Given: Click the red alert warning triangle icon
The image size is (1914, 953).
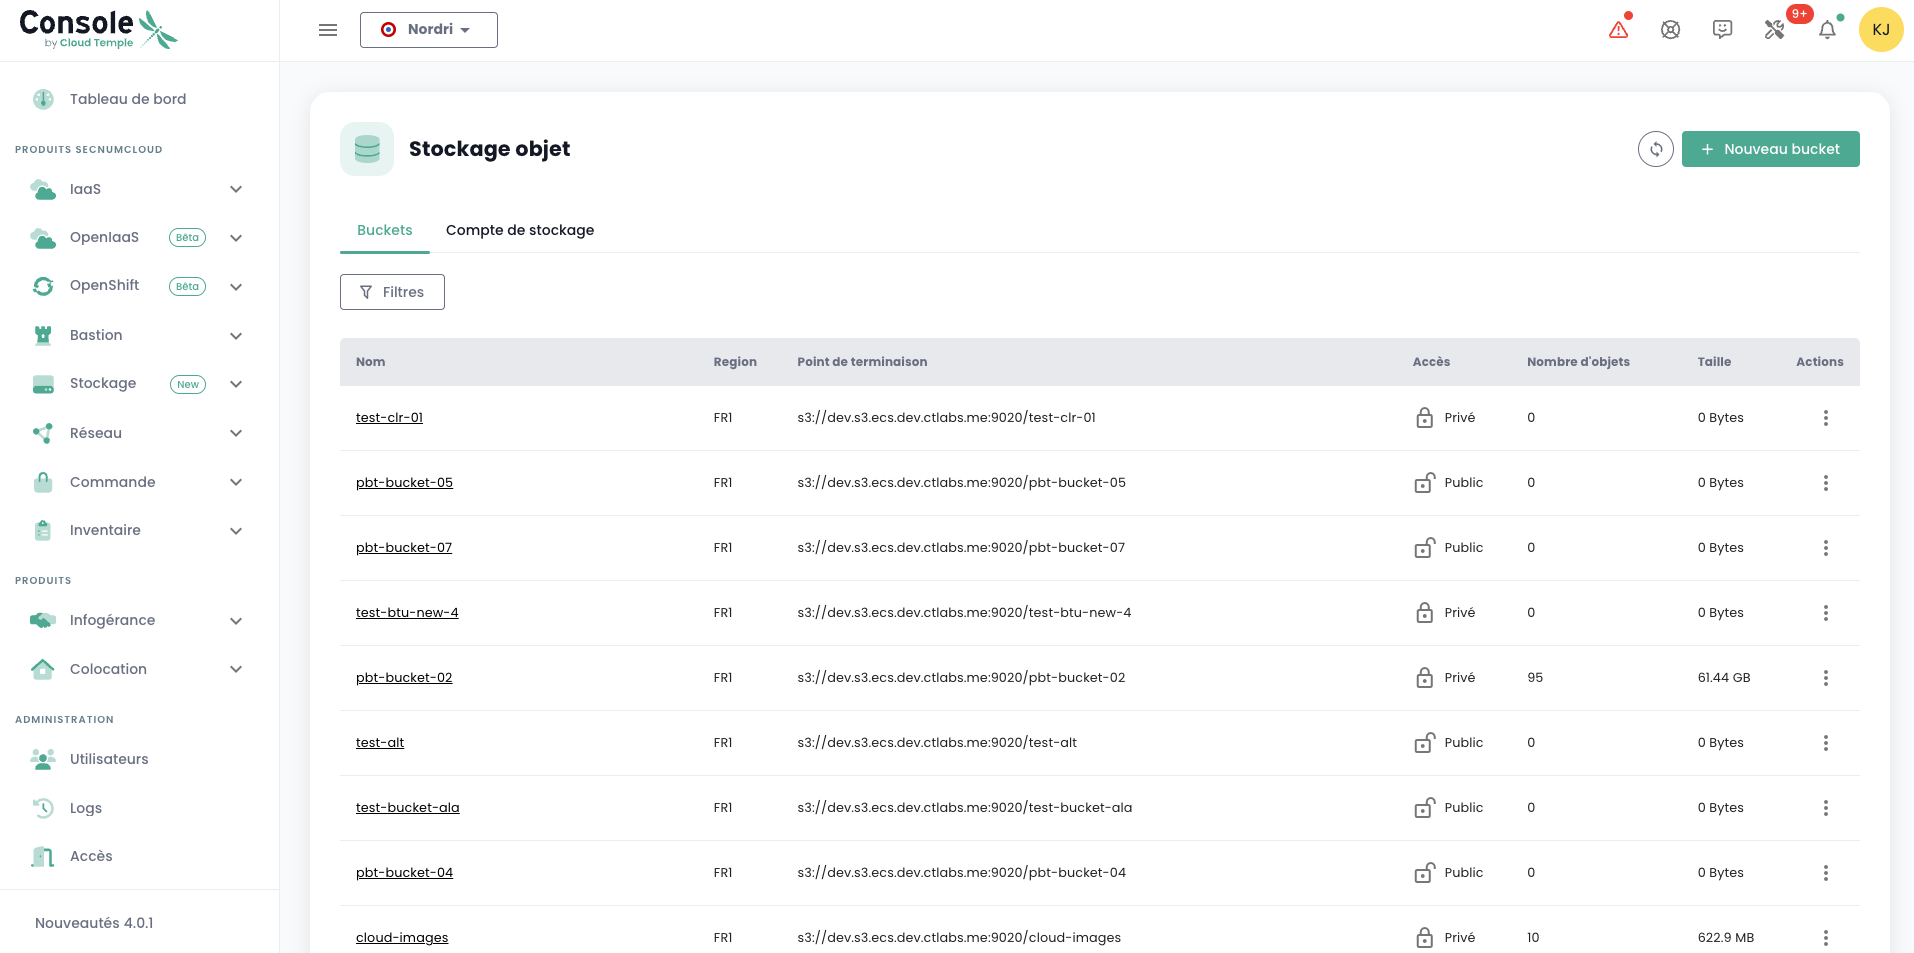Looking at the screenshot, I should click(1618, 30).
